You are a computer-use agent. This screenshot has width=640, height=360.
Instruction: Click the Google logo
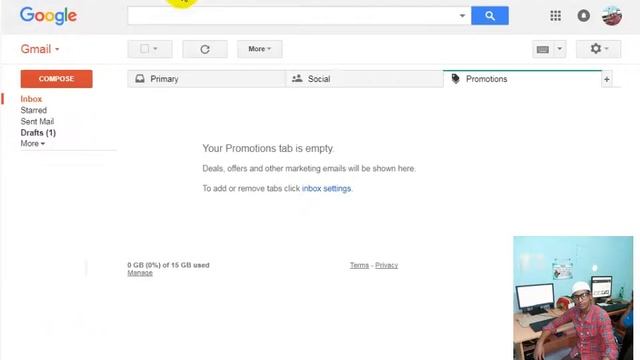click(x=48, y=16)
